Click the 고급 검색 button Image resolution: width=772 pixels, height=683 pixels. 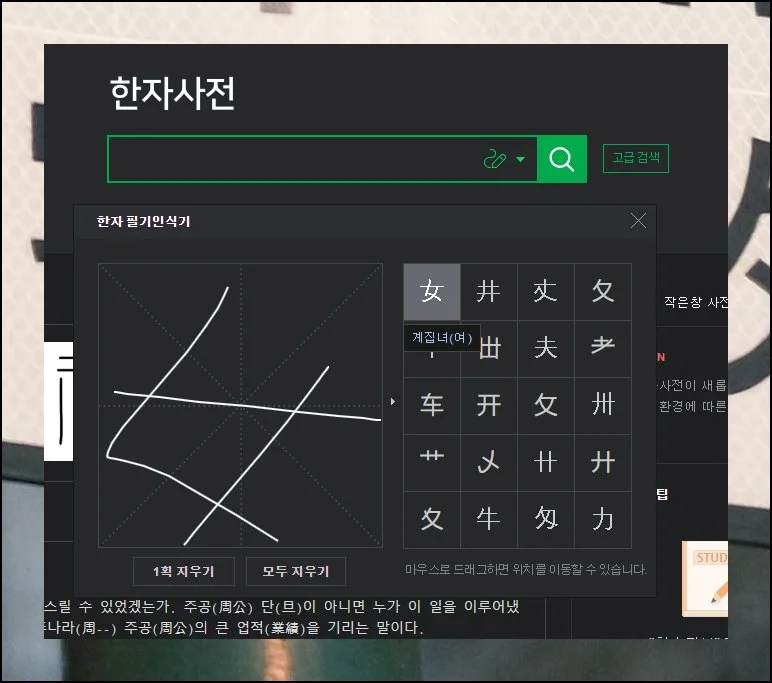pos(635,158)
